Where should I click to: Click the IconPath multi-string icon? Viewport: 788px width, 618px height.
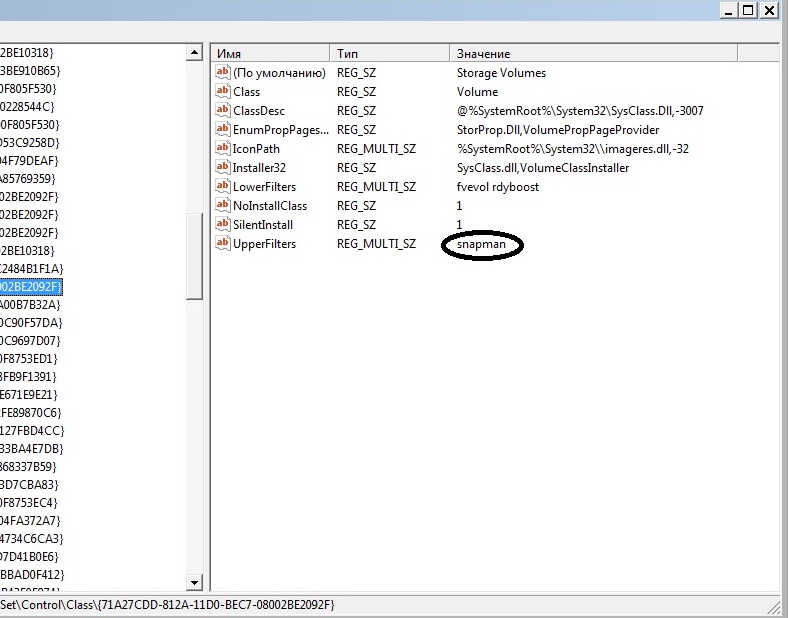(x=222, y=149)
